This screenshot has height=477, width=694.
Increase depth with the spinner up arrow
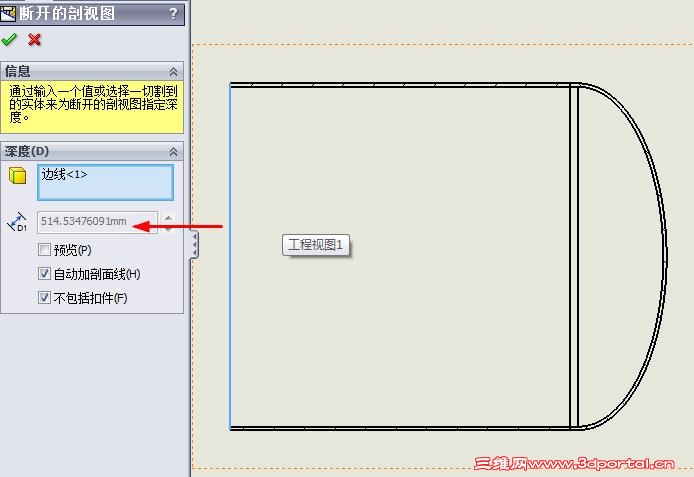pos(168,217)
